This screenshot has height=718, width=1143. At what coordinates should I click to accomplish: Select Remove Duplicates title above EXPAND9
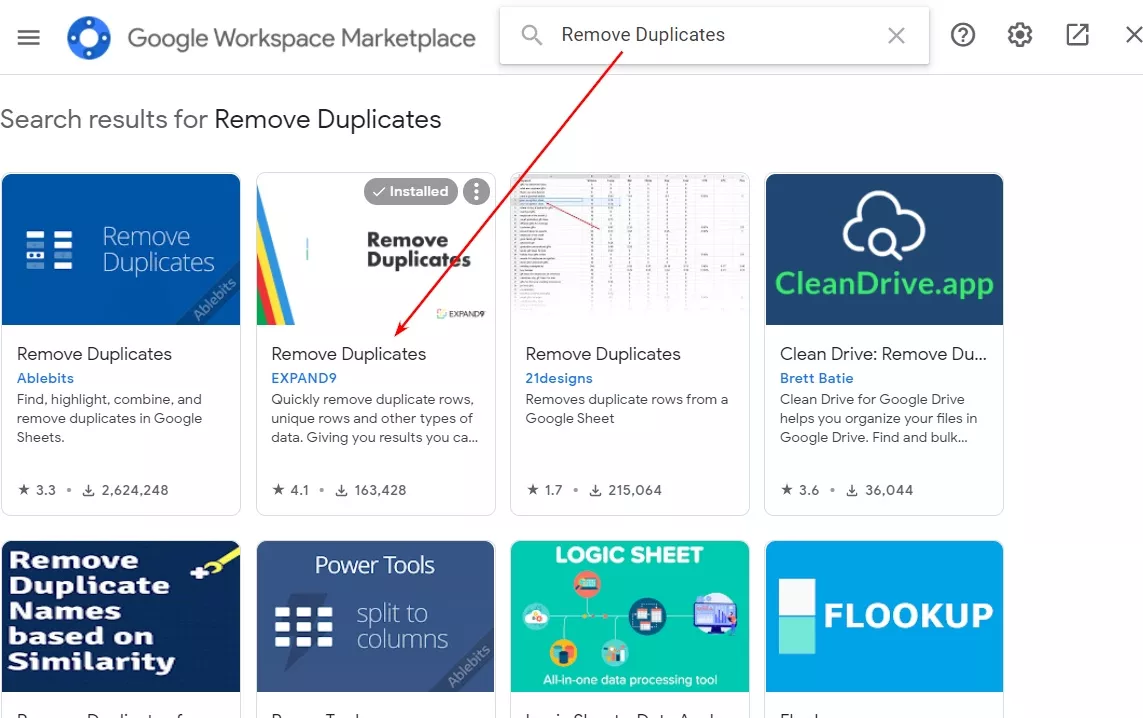coord(348,354)
